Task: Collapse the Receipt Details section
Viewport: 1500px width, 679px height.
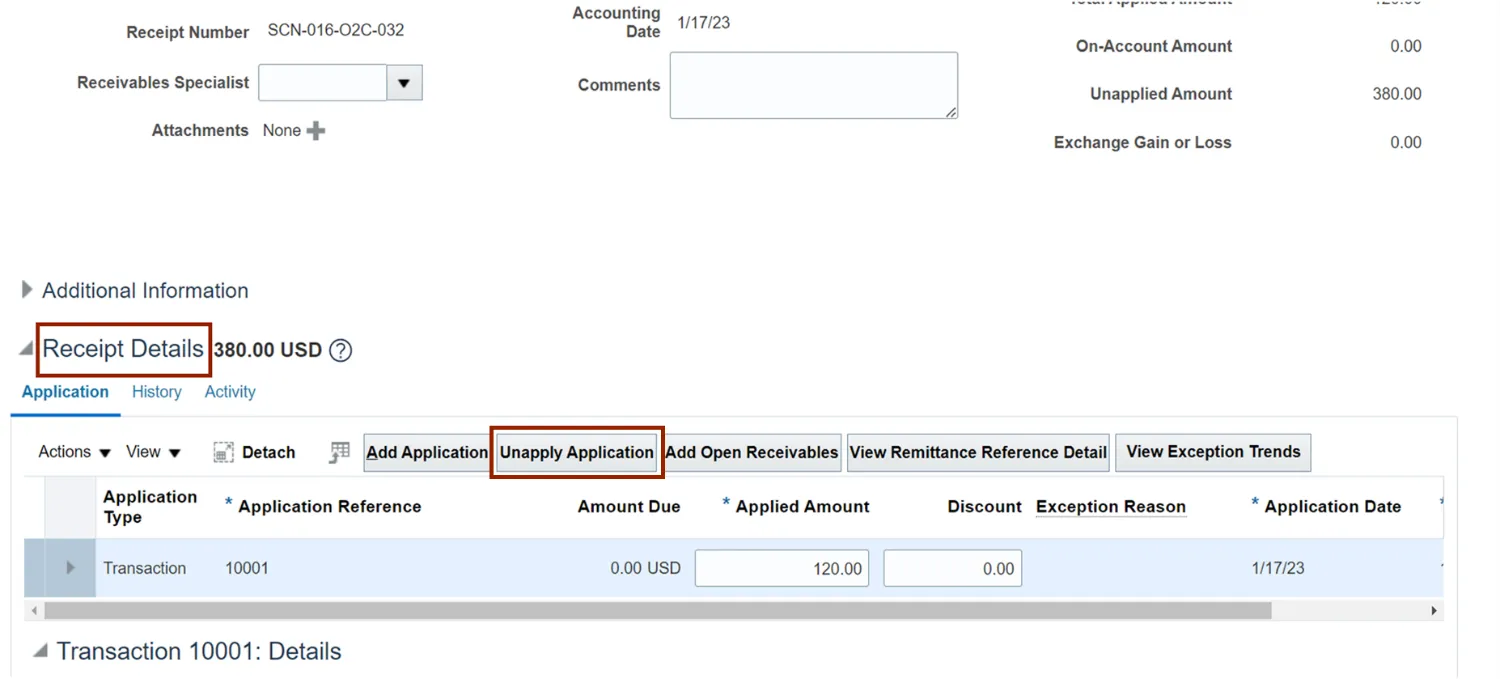Action: click(x=27, y=350)
